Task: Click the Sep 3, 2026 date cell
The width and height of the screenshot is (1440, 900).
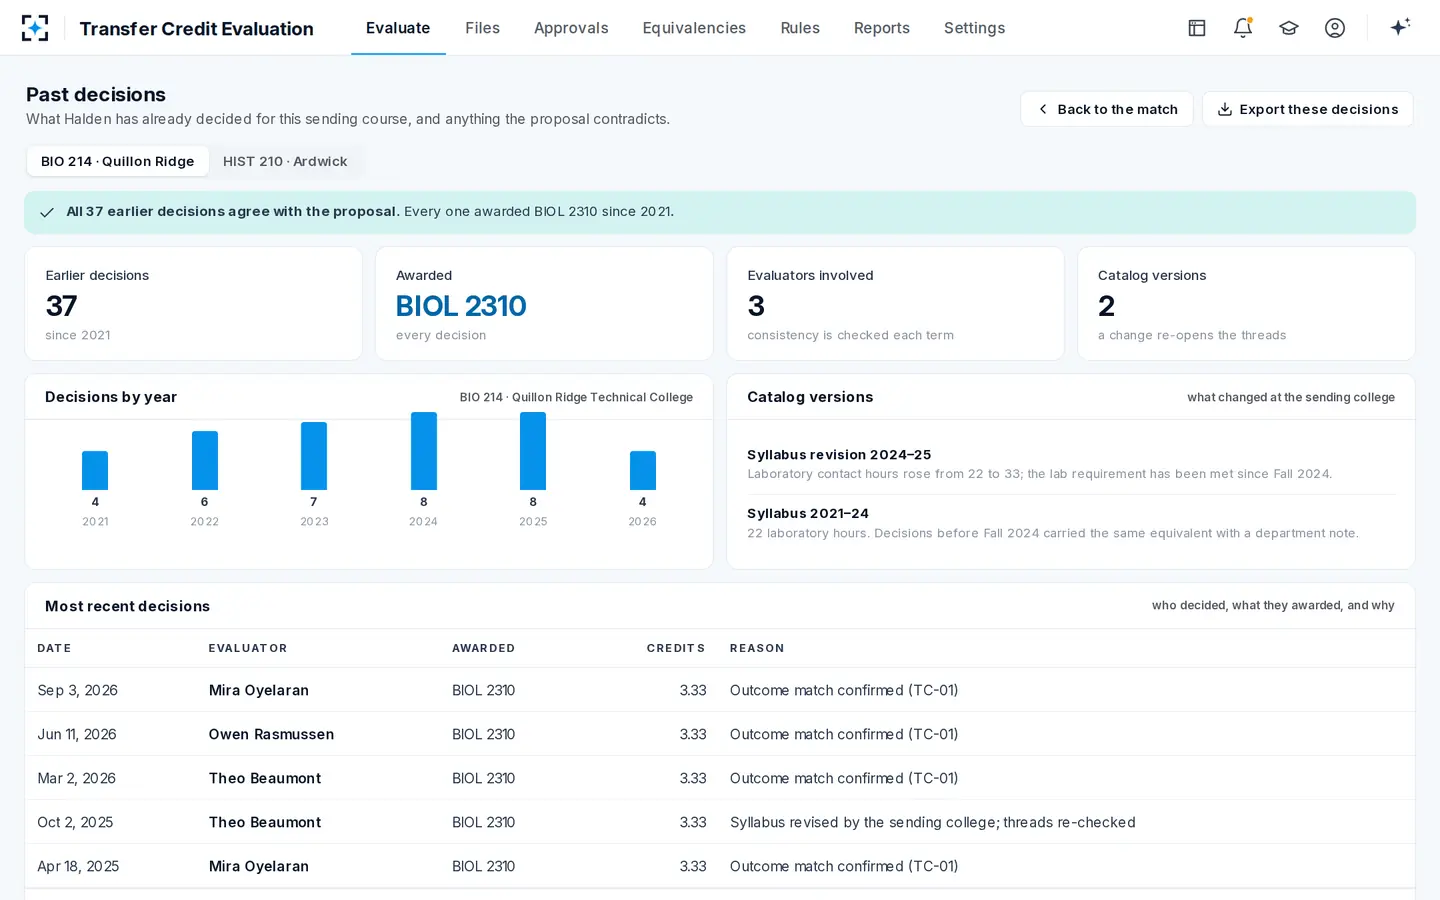Action: (78, 690)
